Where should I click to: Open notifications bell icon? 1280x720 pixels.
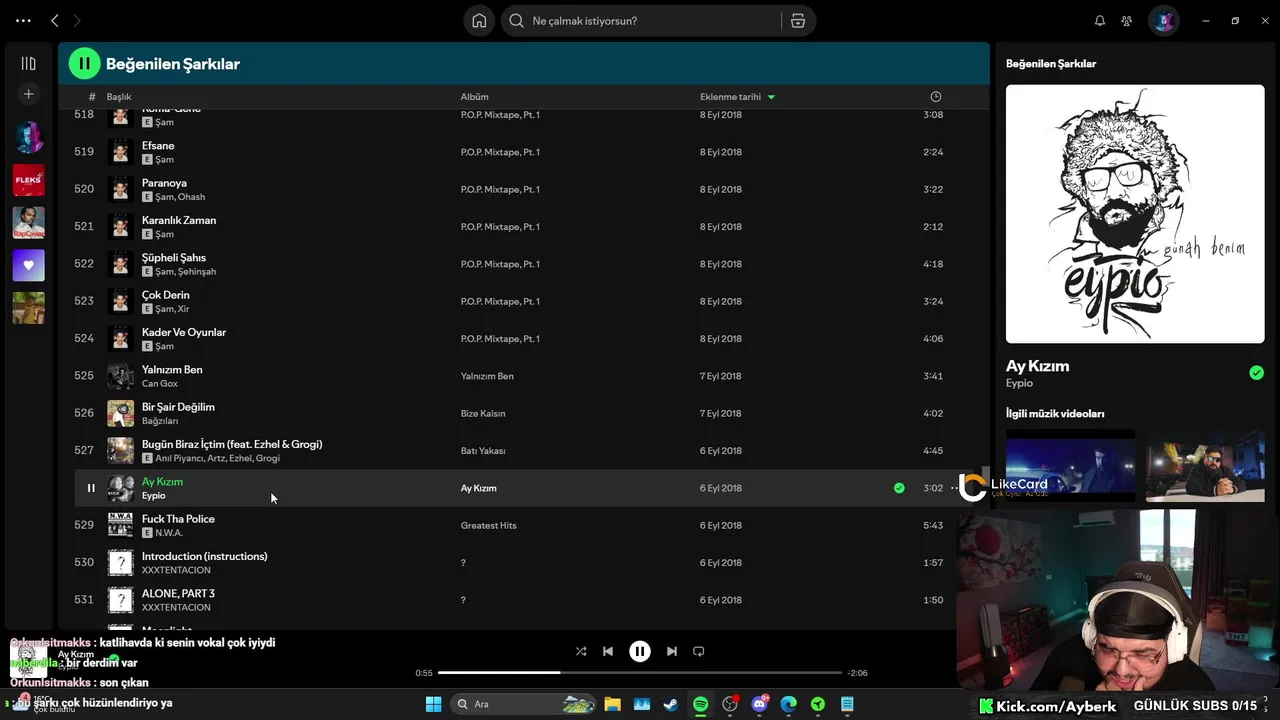(1100, 20)
